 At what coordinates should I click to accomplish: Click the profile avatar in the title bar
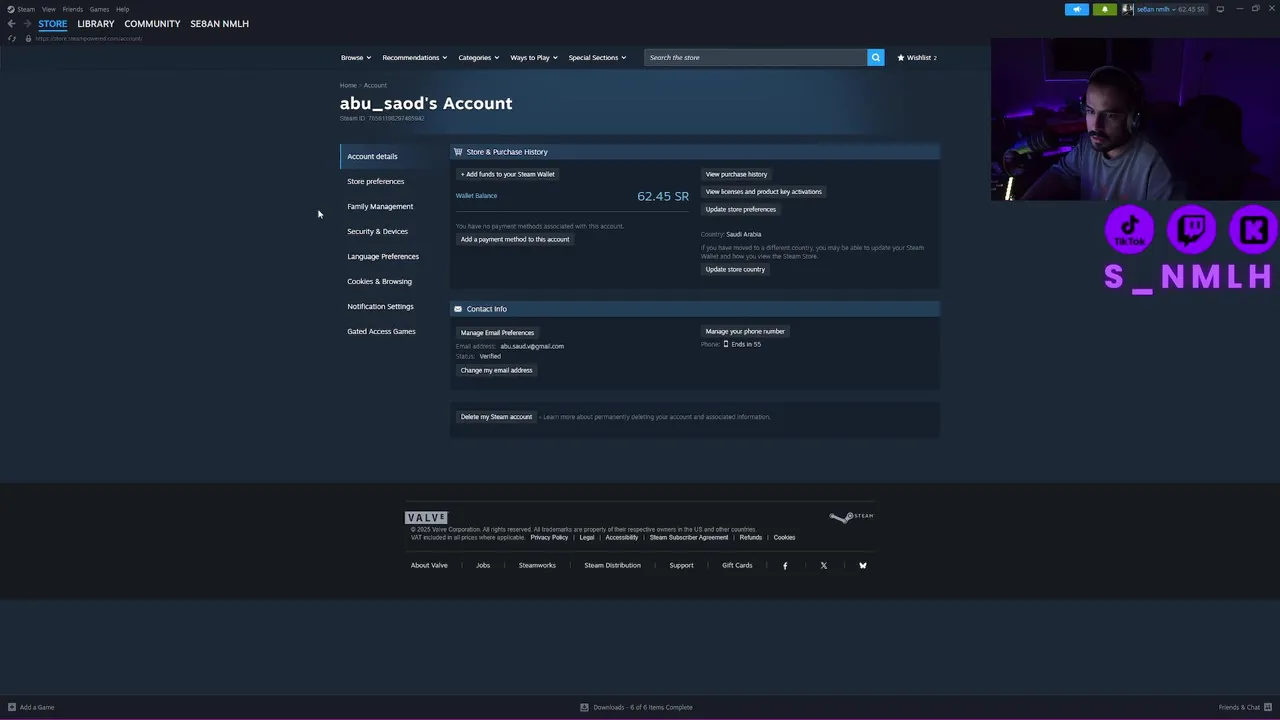1127,9
